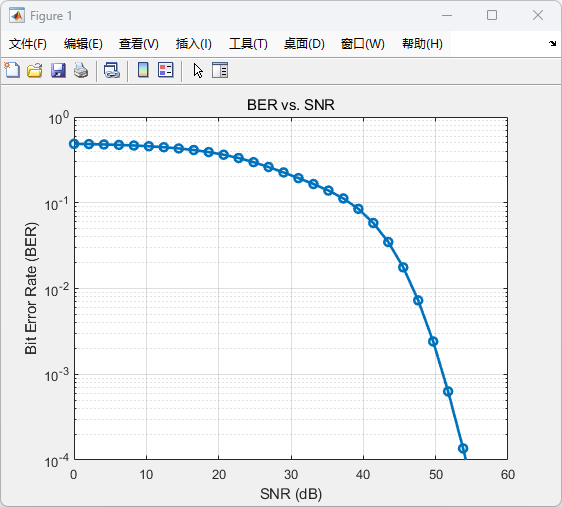Click y-axis tick label 10^-2

point(57,291)
